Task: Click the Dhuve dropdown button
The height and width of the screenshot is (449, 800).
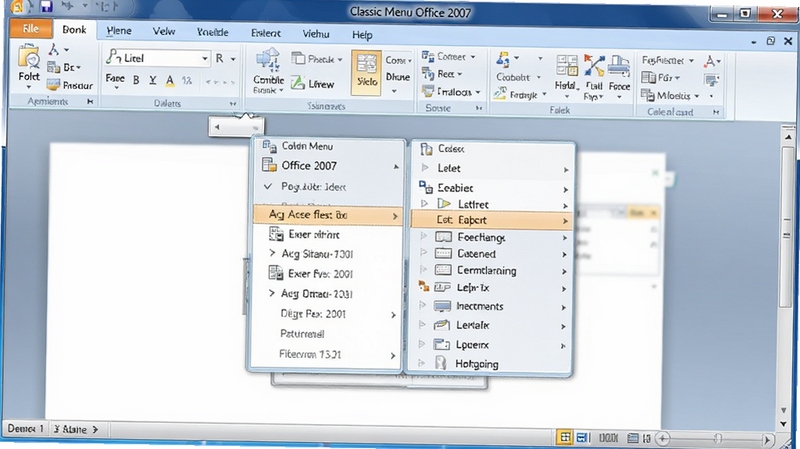Action: click(x=398, y=82)
